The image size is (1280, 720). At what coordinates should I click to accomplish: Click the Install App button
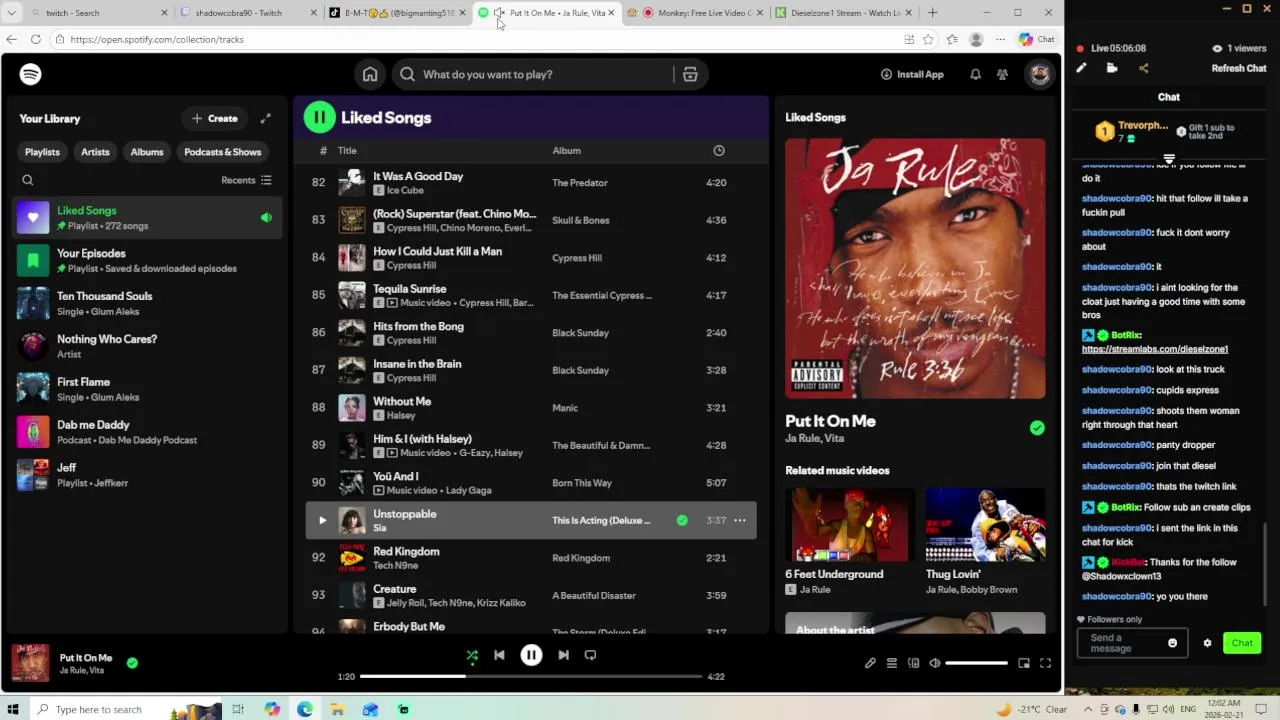tap(912, 74)
